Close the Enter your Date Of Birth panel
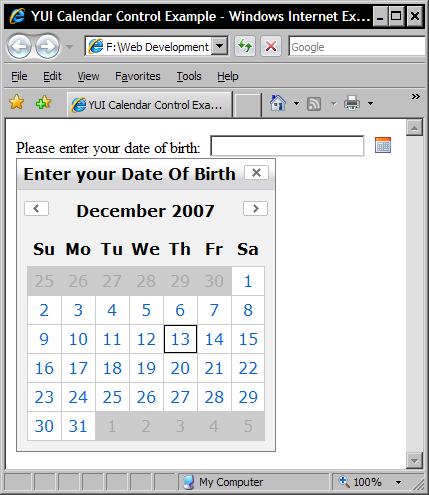 tap(256, 173)
